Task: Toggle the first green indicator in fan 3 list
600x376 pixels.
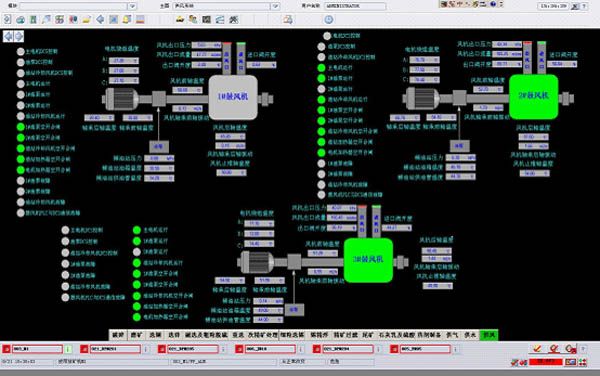Action: click(x=137, y=230)
